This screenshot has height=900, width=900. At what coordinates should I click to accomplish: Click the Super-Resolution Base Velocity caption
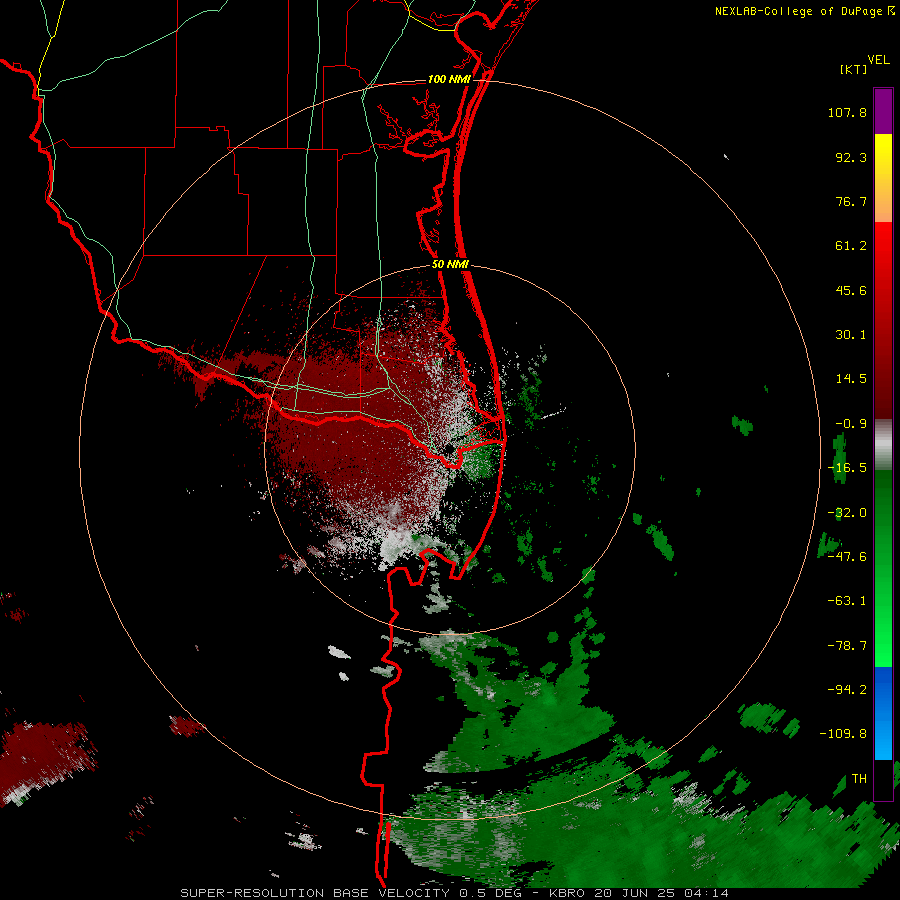455,893
